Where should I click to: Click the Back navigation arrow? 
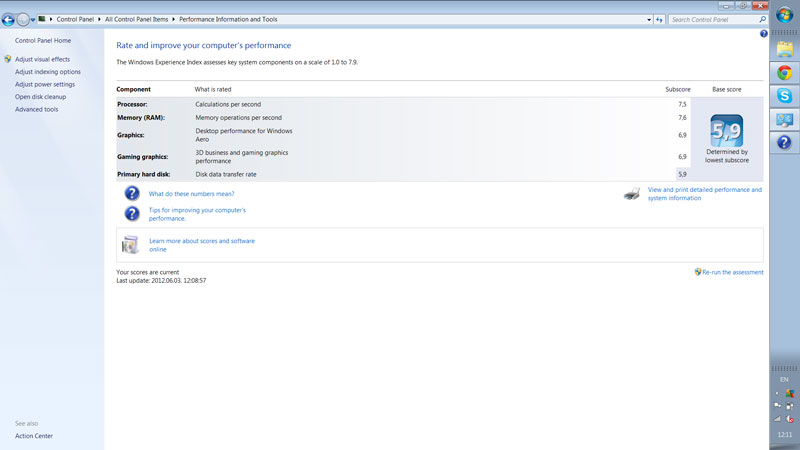click(x=8, y=20)
